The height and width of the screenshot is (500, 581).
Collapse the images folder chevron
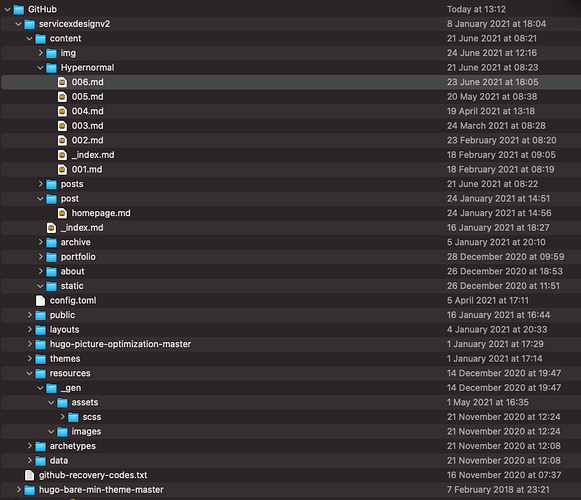click(x=51, y=431)
